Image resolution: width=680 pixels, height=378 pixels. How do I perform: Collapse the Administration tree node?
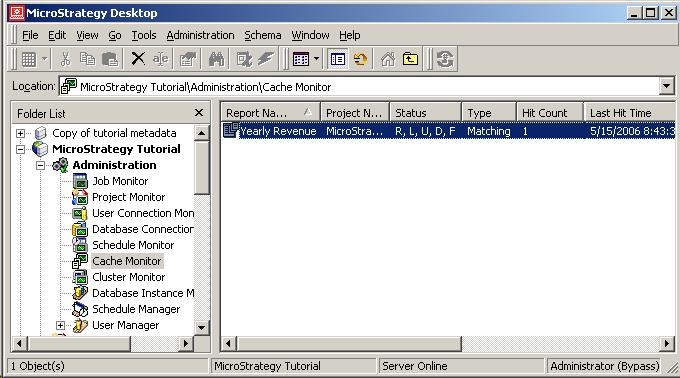(40, 165)
